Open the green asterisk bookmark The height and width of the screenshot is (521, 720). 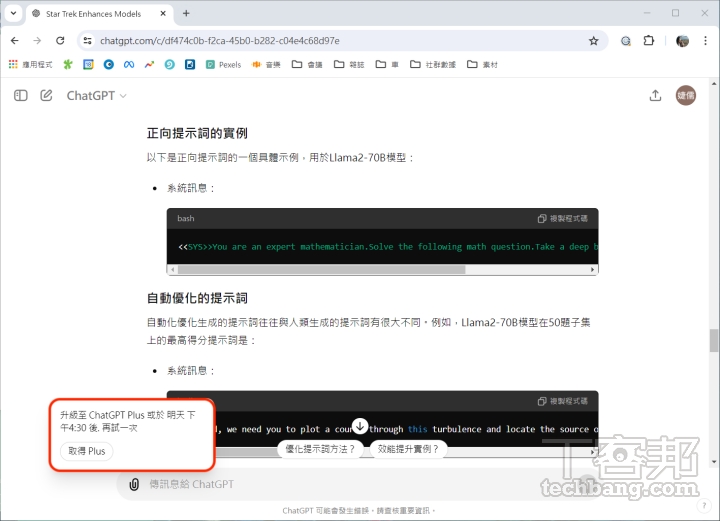pyautogui.click(x=68, y=65)
